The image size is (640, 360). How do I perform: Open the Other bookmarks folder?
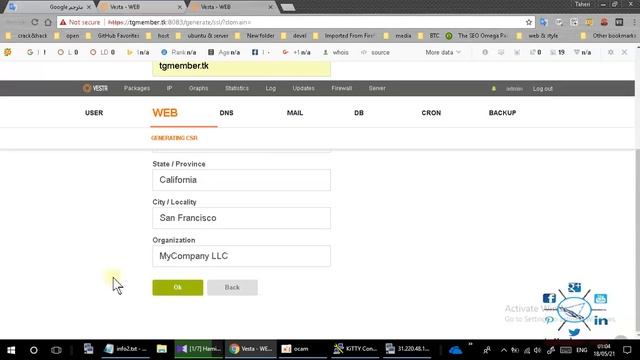coord(609,36)
